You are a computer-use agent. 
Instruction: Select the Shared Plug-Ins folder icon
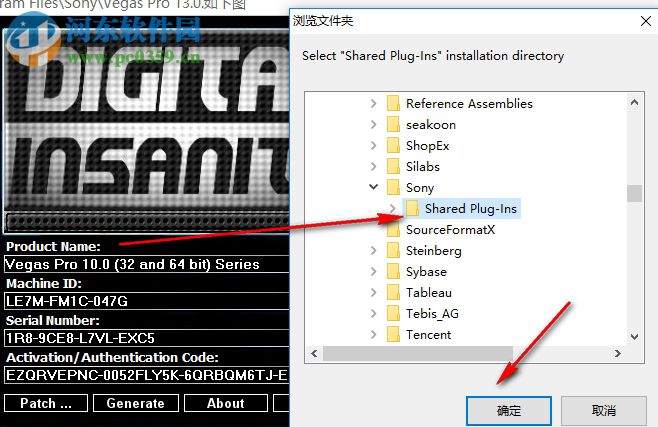coord(412,208)
